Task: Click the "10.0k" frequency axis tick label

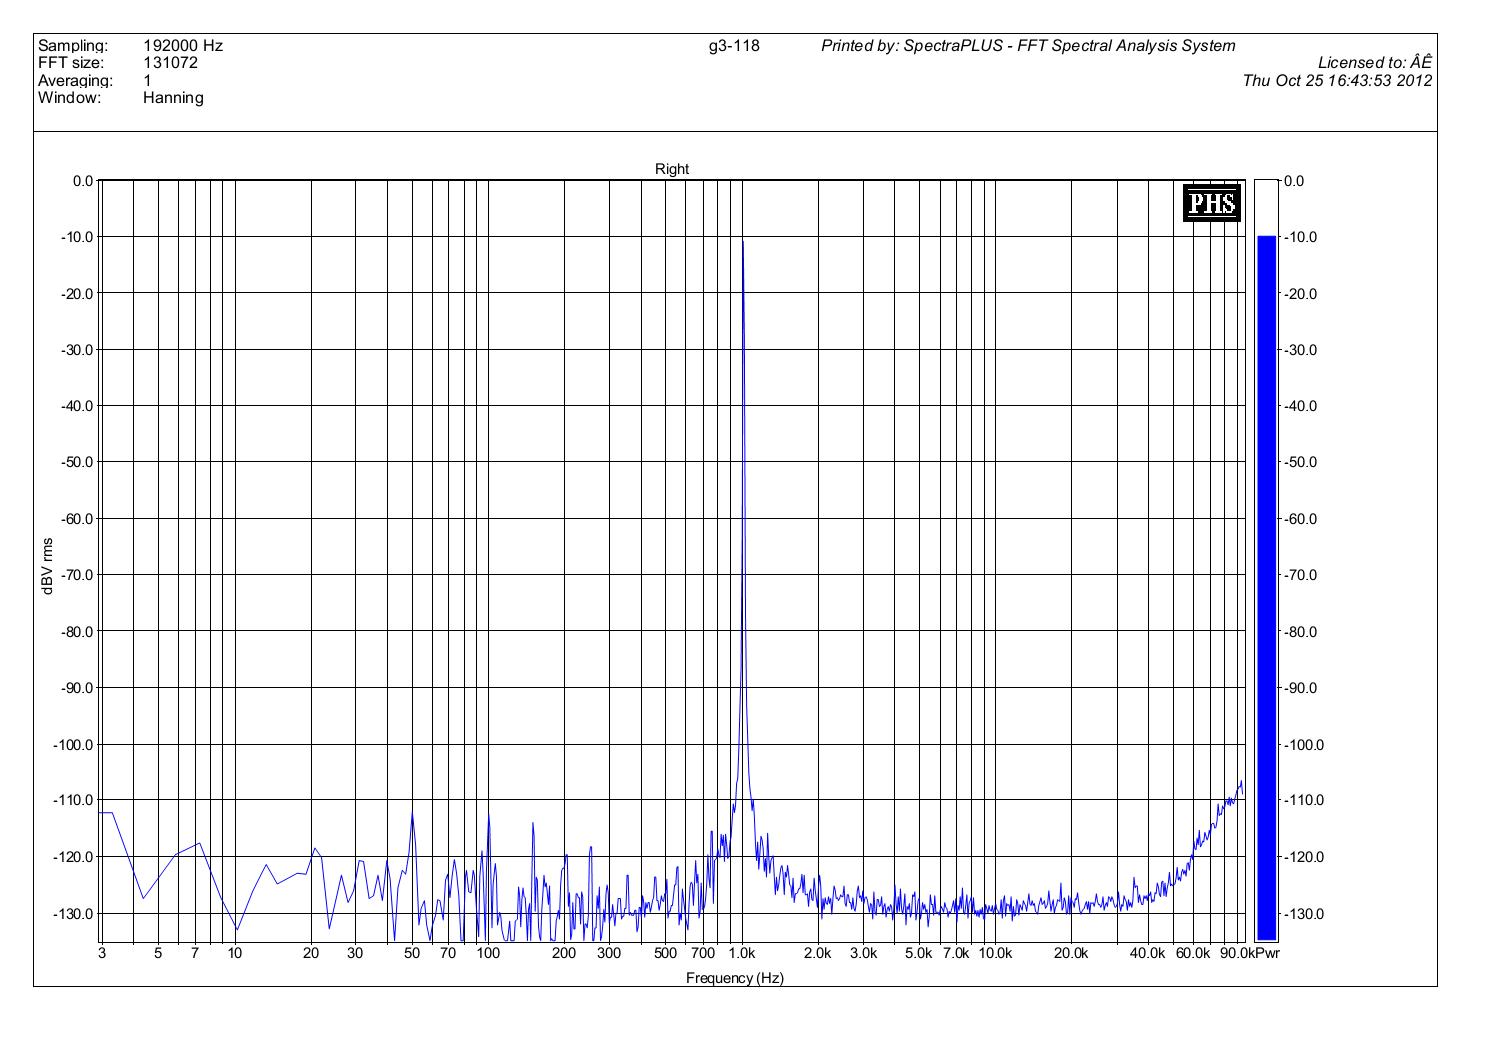Action: tap(995, 953)
